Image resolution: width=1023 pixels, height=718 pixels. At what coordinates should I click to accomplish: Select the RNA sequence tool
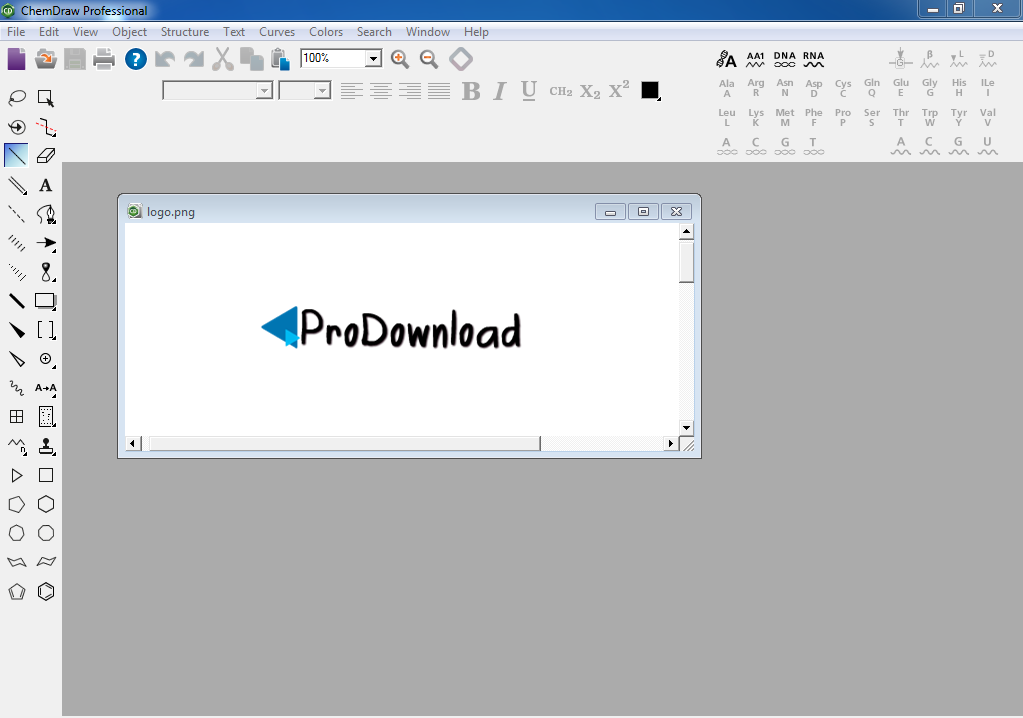pos(814,59)
